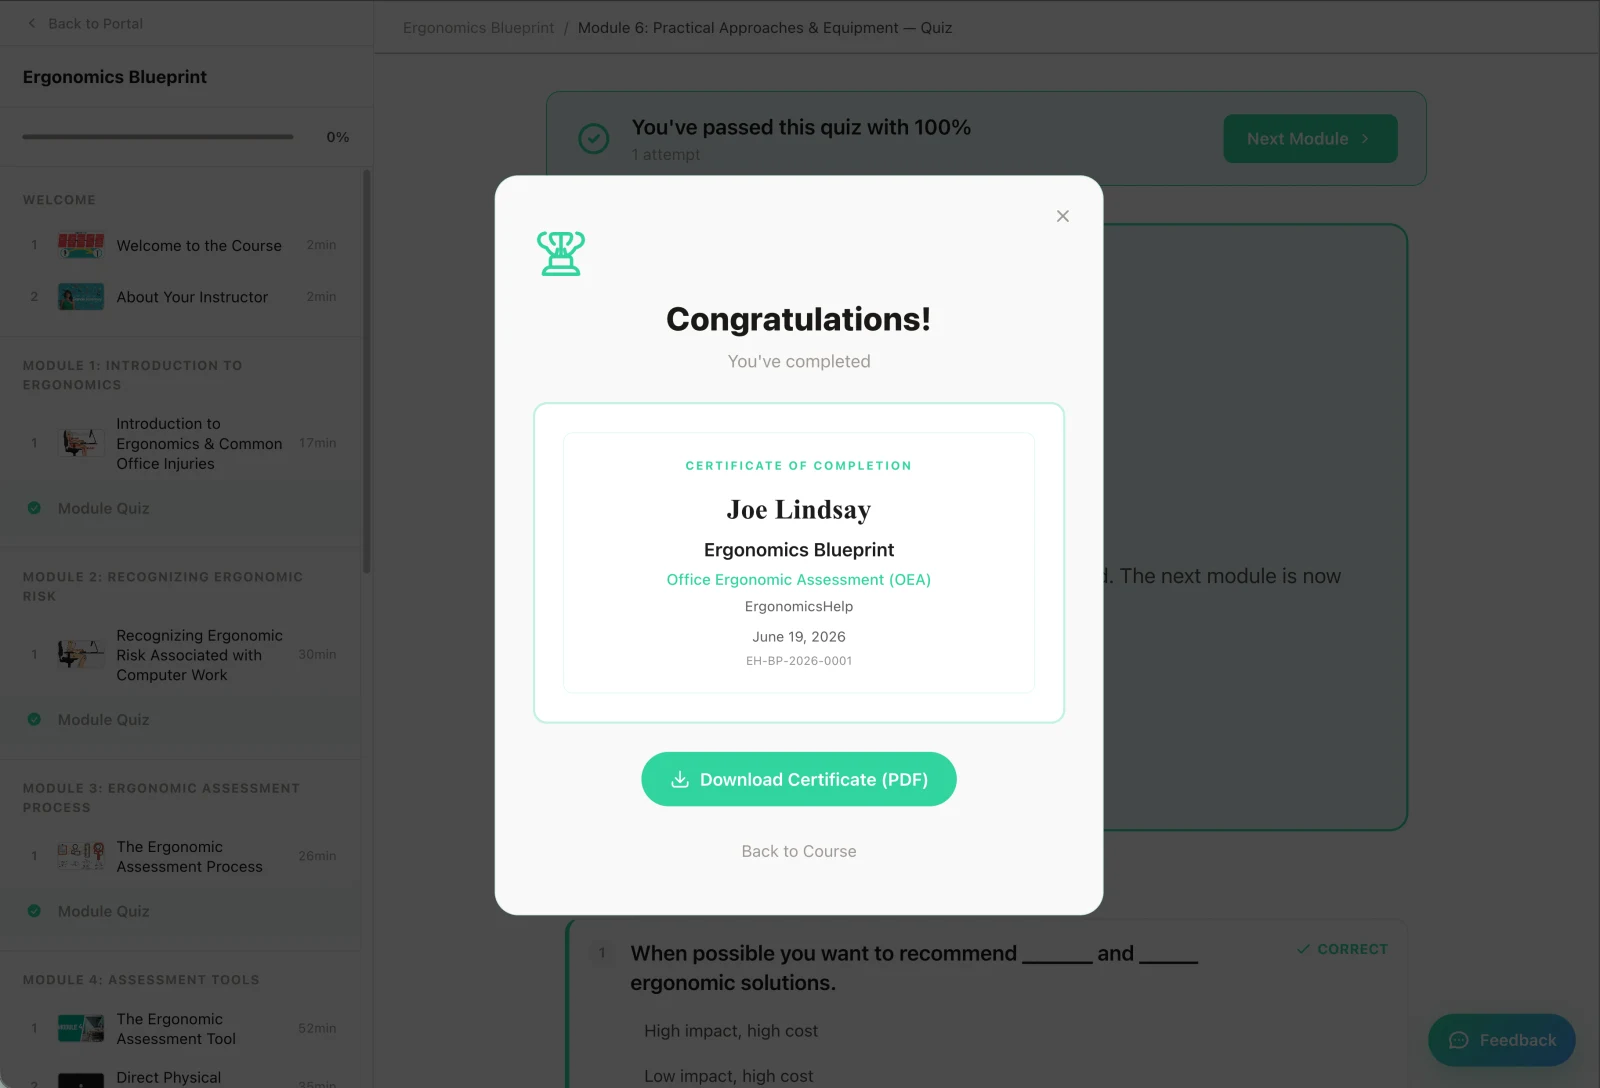The width and height of the screenshot is (1600, 1088).
Task: Download Certificate (PDF) button
Action: pyautogui.click(x=799, y=779)
